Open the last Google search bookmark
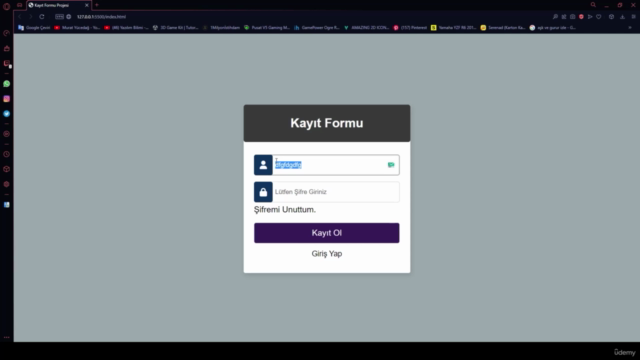Image resolution: width=640 pixels, height=360 pixels. point(553,28)
